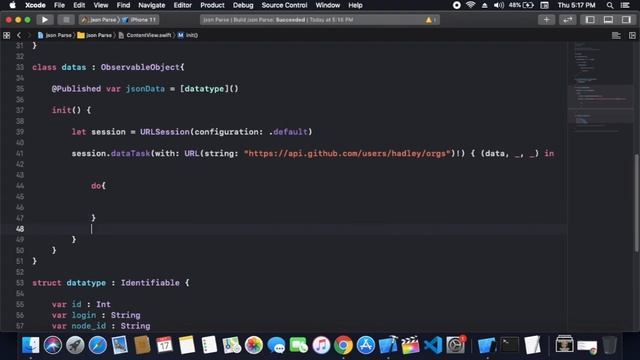The width and height of the screenshot is (640, 360).
Task: Open the Apple menu
Action: click(13, 5)
